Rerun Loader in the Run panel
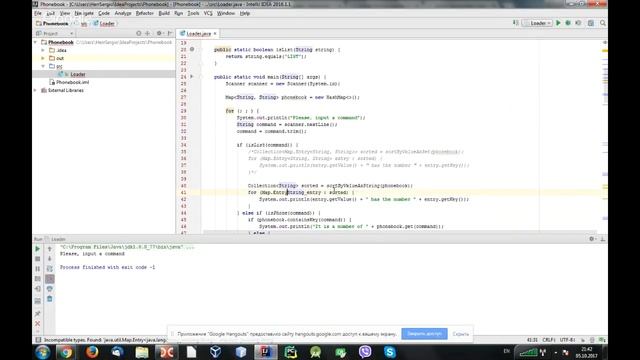Screen dimensions: 640x360 click(x=38, y=249)
